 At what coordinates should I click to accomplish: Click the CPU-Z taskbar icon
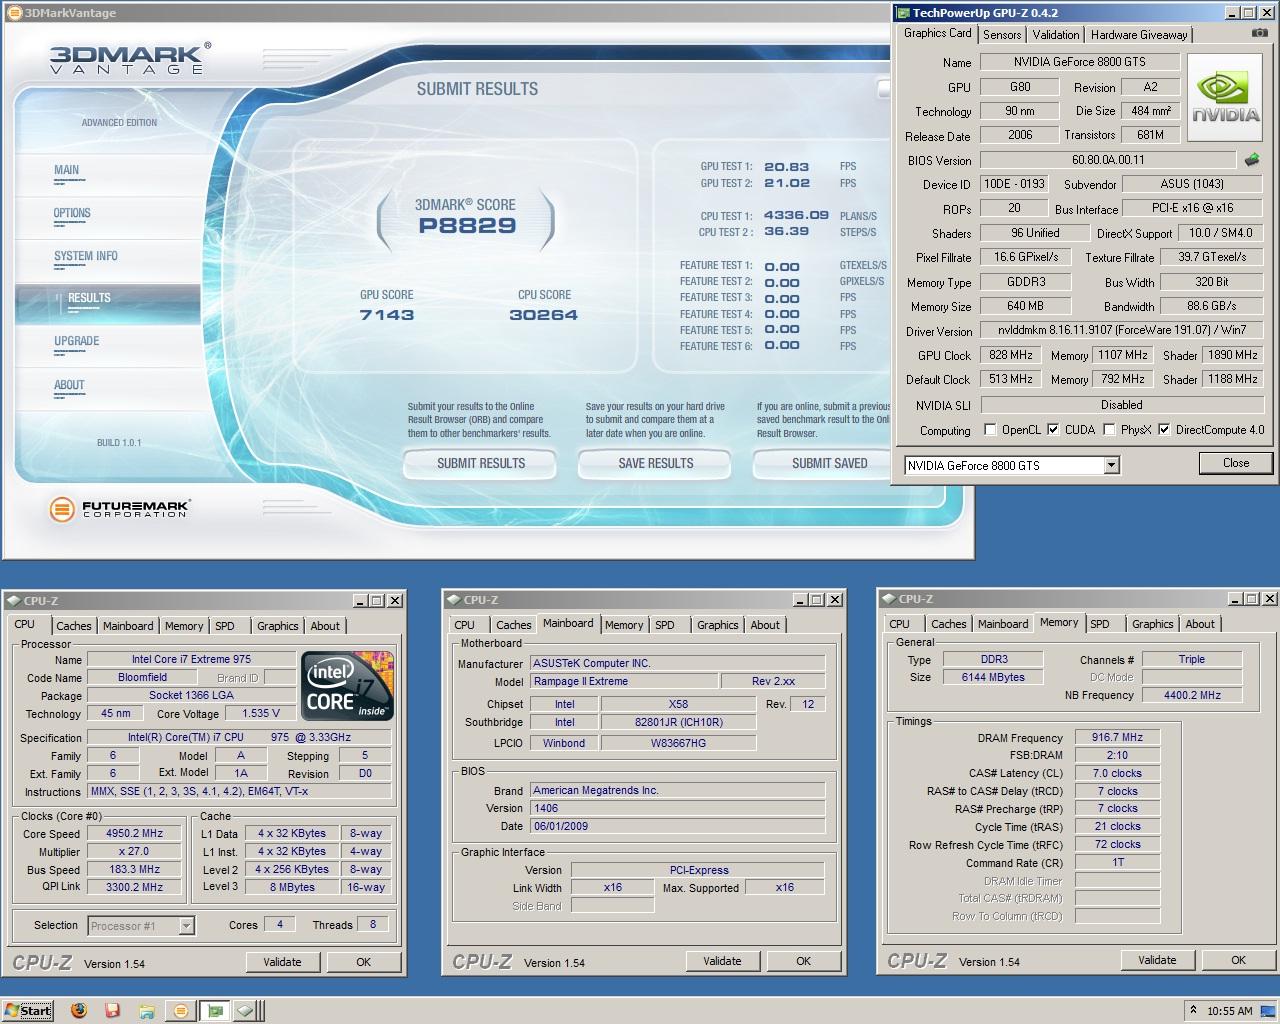(x=245, y=1010)
